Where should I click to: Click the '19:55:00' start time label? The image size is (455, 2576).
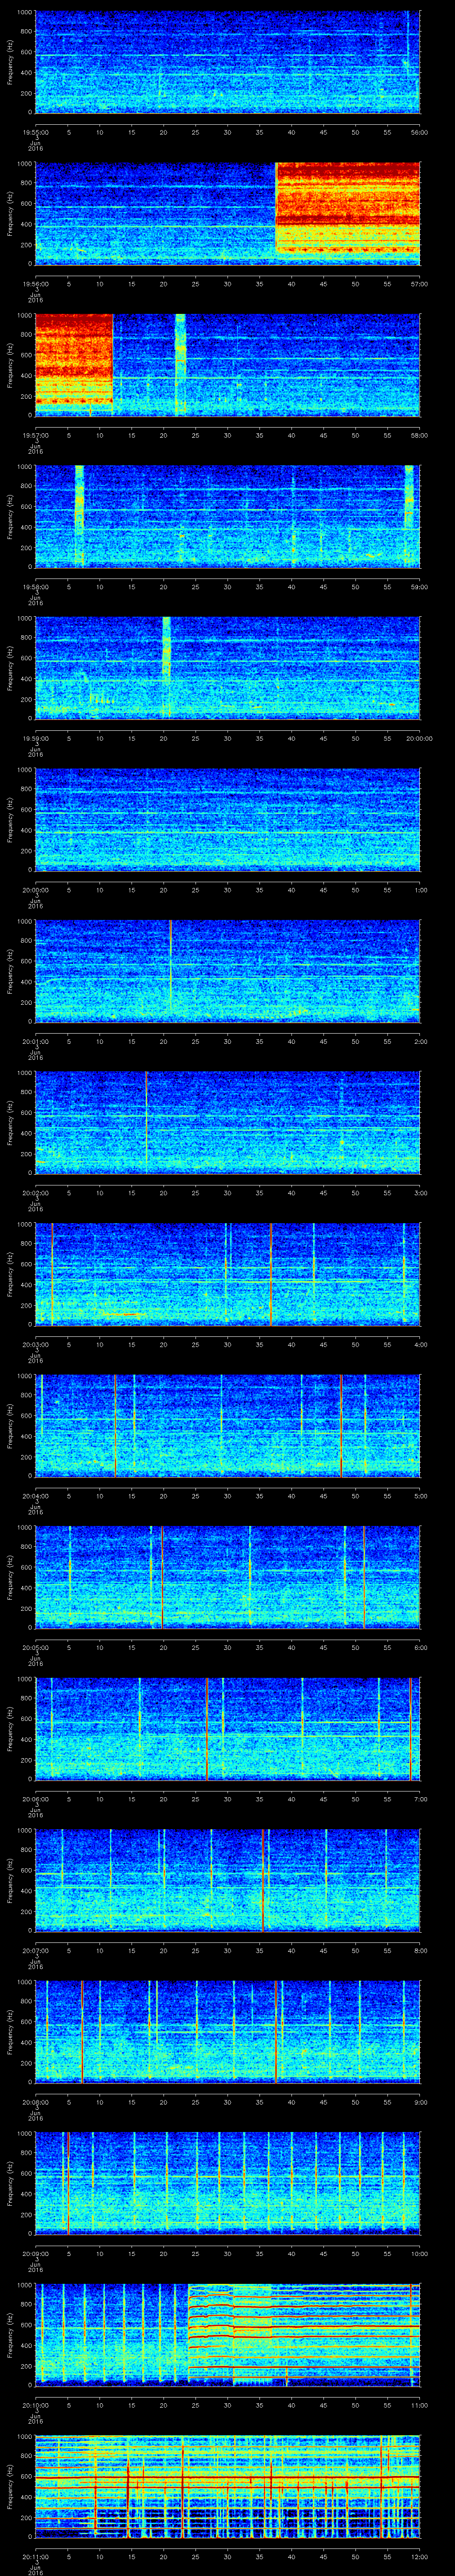[36, 132]
